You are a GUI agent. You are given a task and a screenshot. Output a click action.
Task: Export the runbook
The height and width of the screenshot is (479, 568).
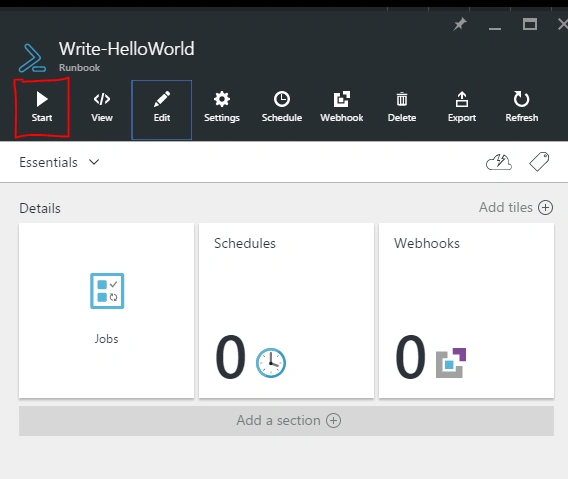pos(462,108)
